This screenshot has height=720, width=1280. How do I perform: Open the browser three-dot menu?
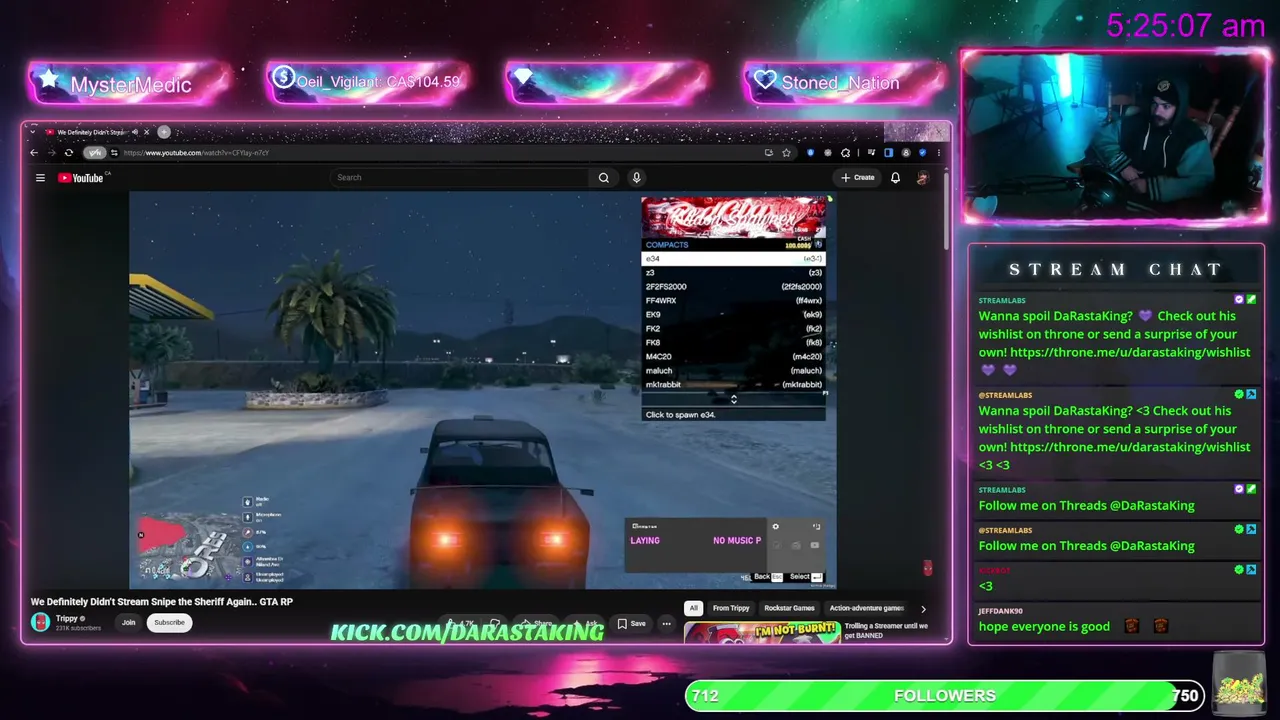pyautogui.click(x=938, y=153)
